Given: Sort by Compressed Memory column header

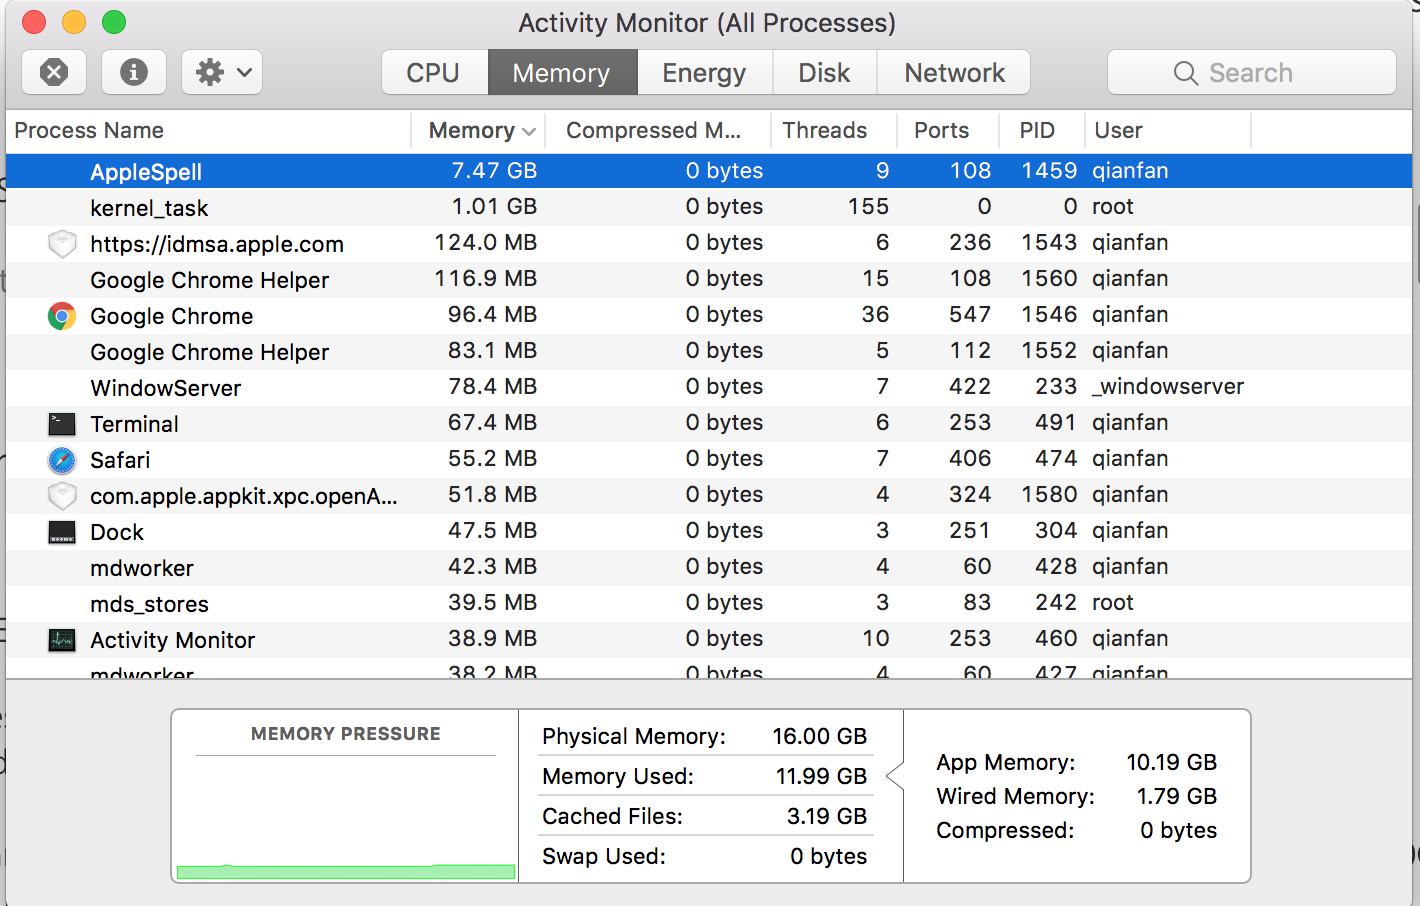Looking at the screenshot, I should (x=653, y=131).
